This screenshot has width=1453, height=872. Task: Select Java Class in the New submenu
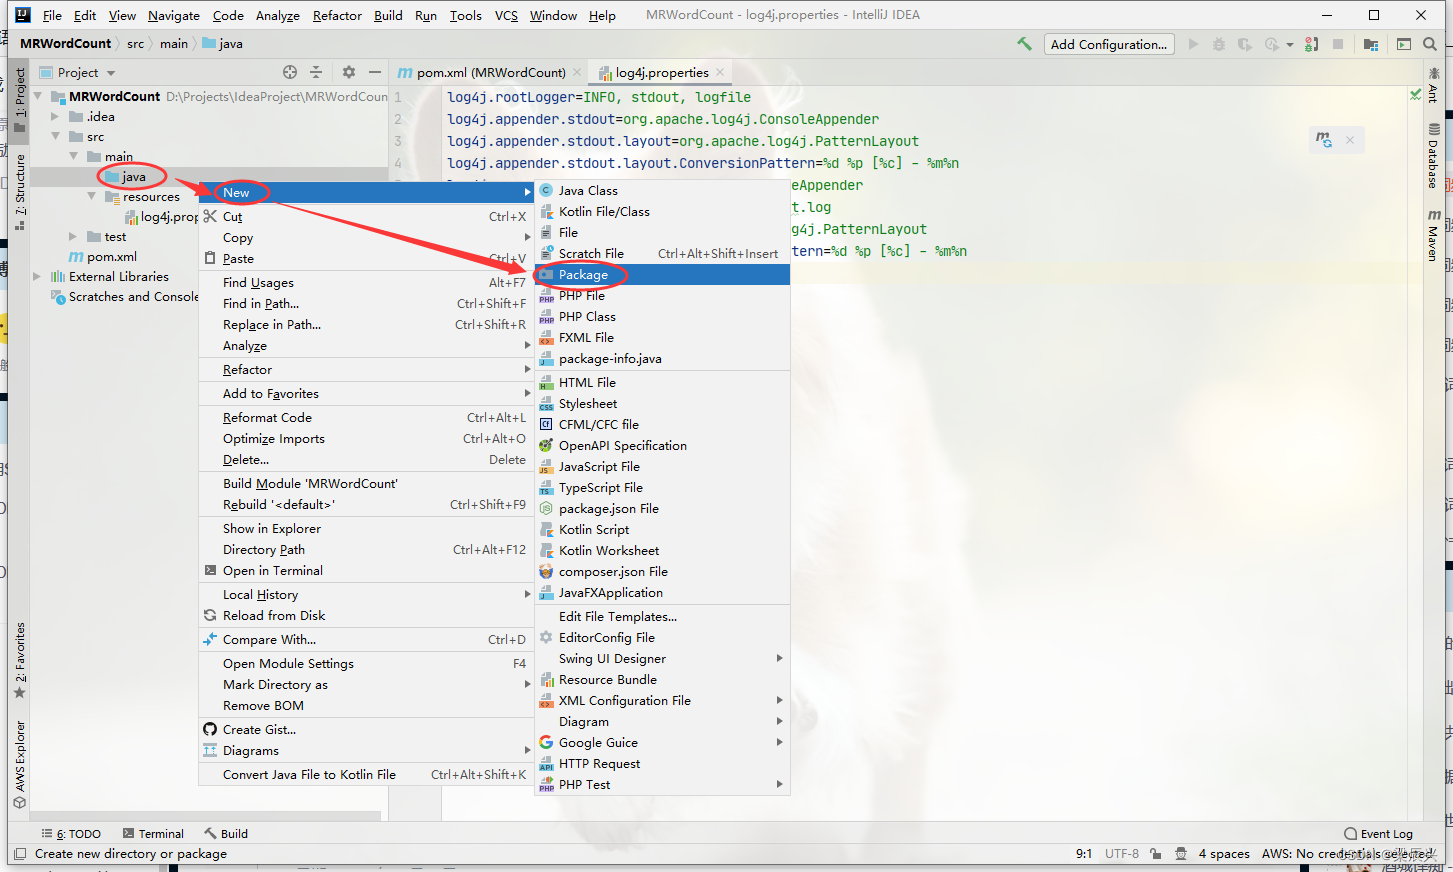[662, 190]
